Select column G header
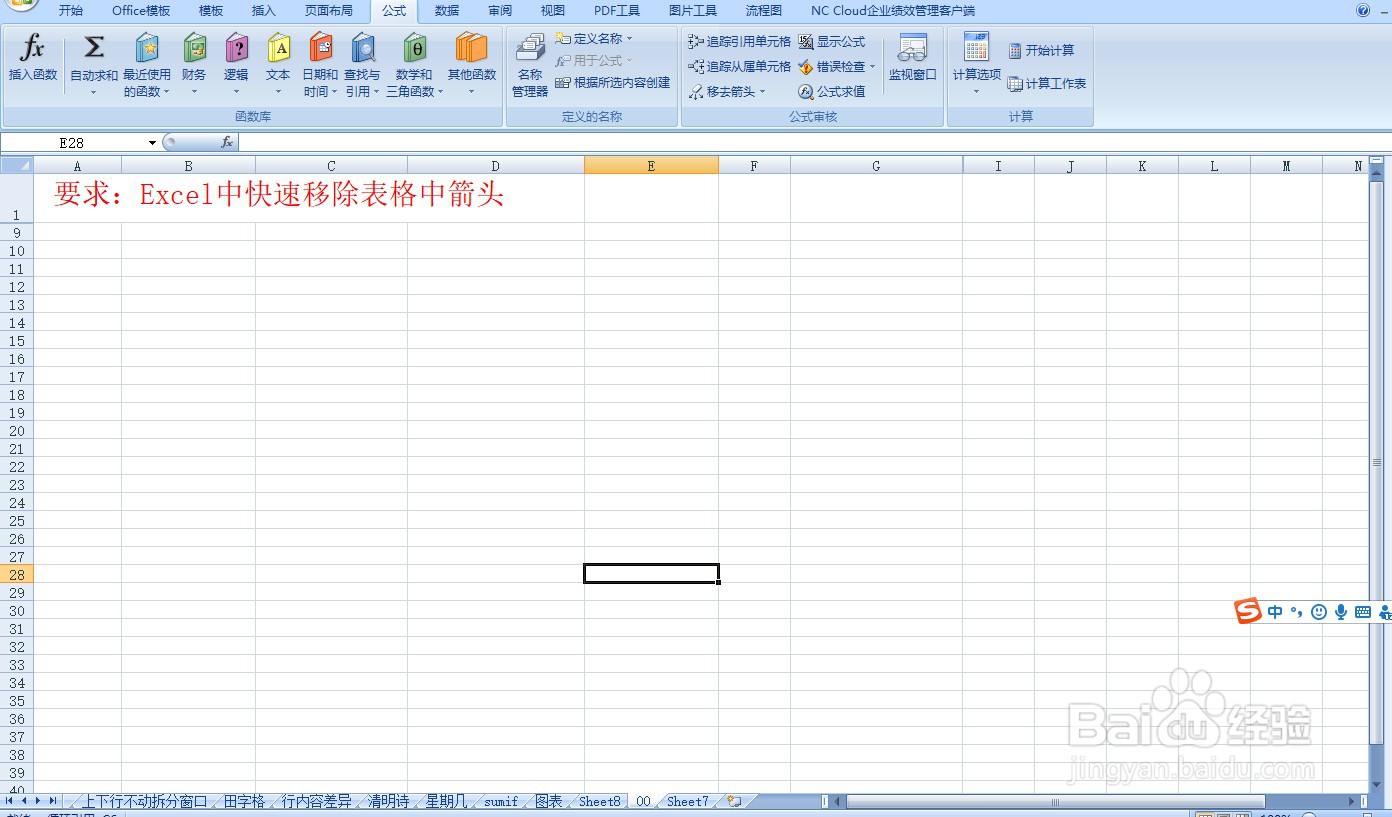The height and width of the screenshot is (817, 1392). (x=876, y=166)
